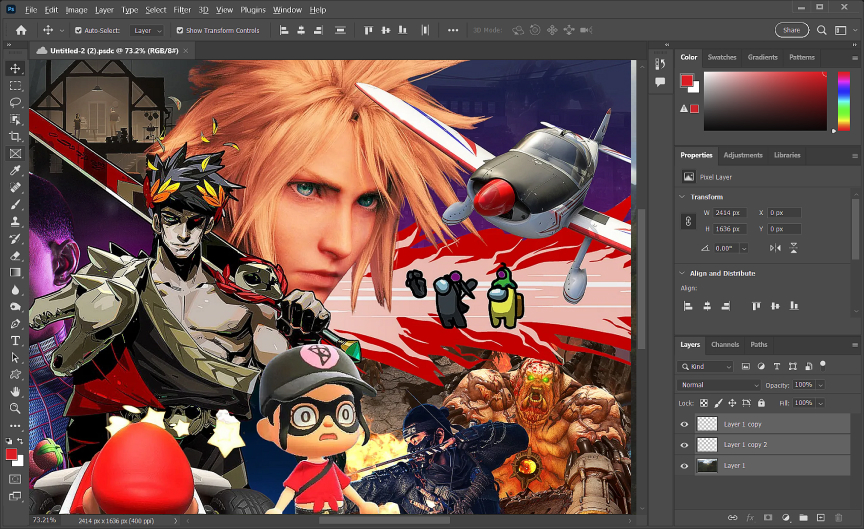Select the Zoom tool
The width and height of the screenshot is (864, 529).
[x=15, y=408]
